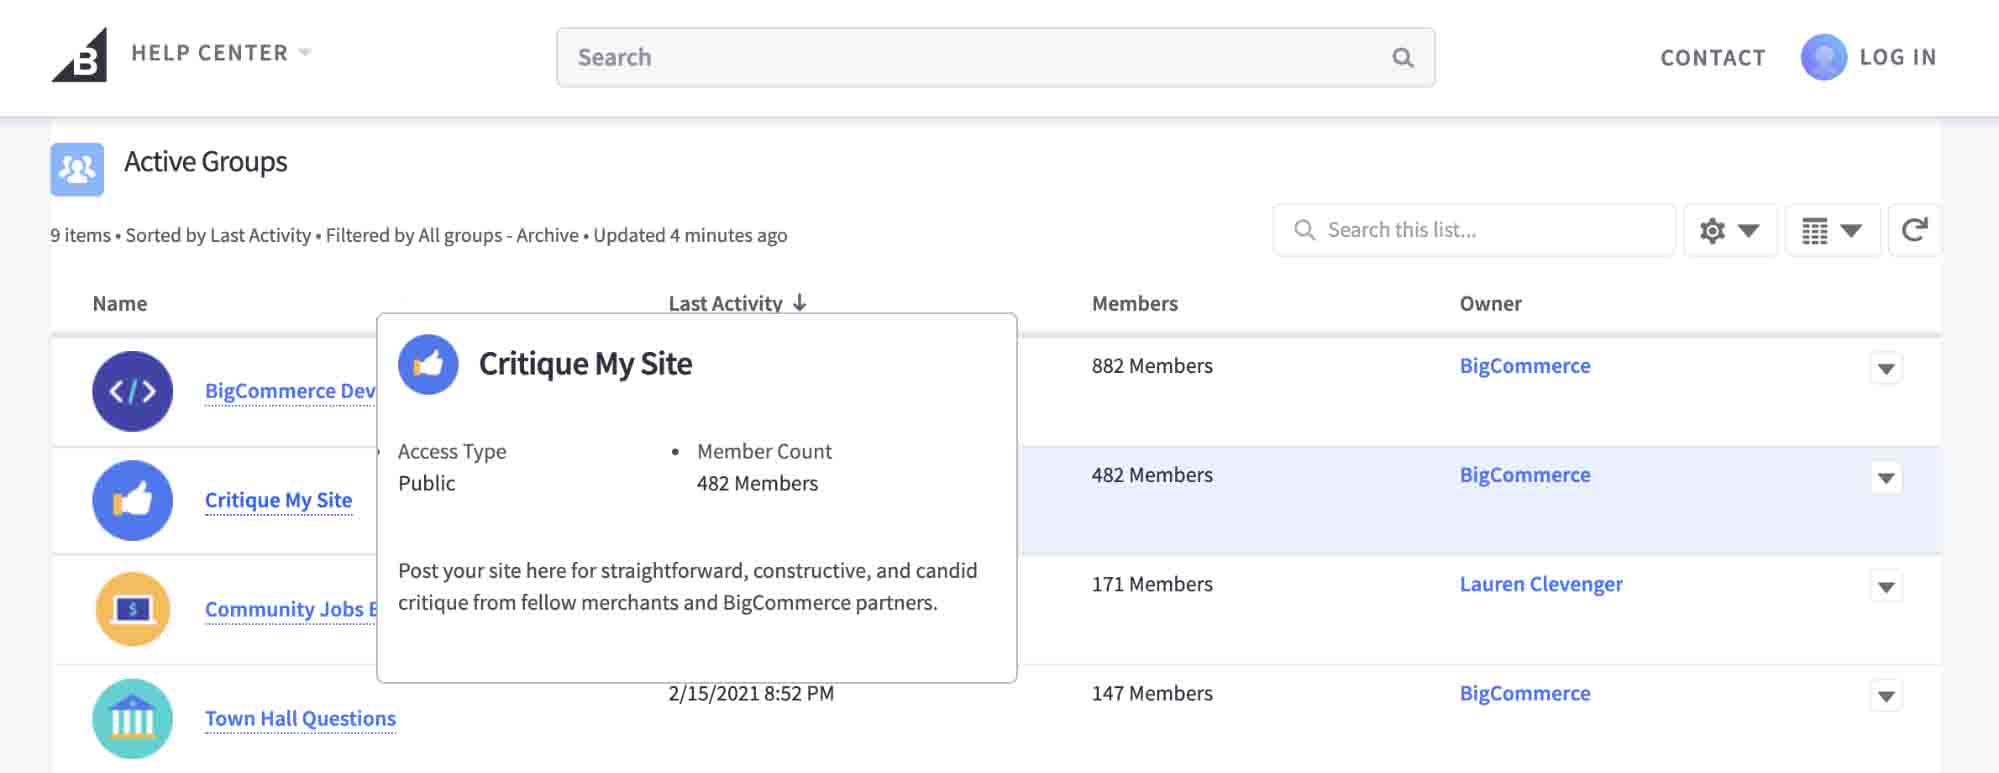Click the Public access type value

pyautogui.click(x=426, y=484)
